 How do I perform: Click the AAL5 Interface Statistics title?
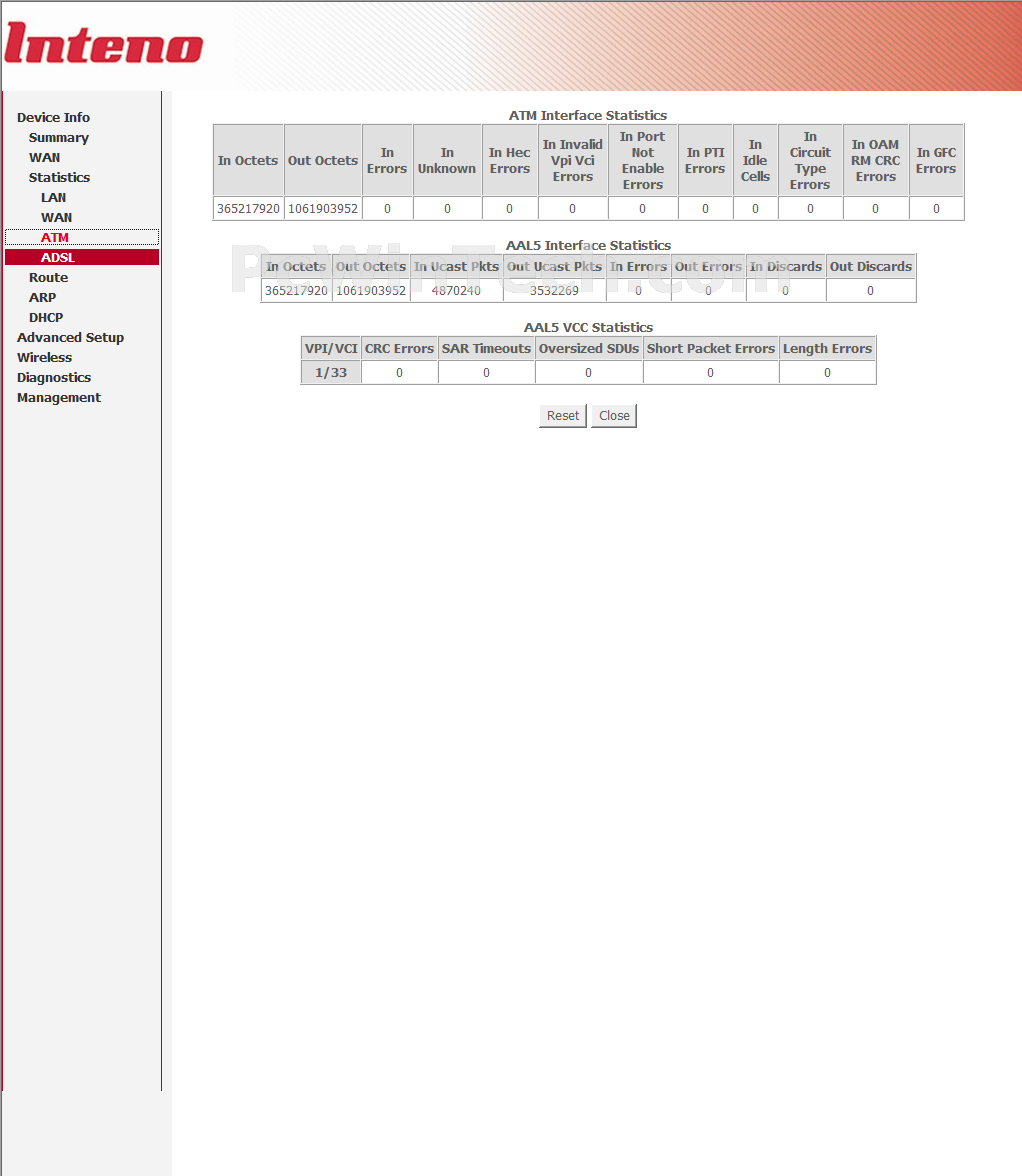[588, 245]
